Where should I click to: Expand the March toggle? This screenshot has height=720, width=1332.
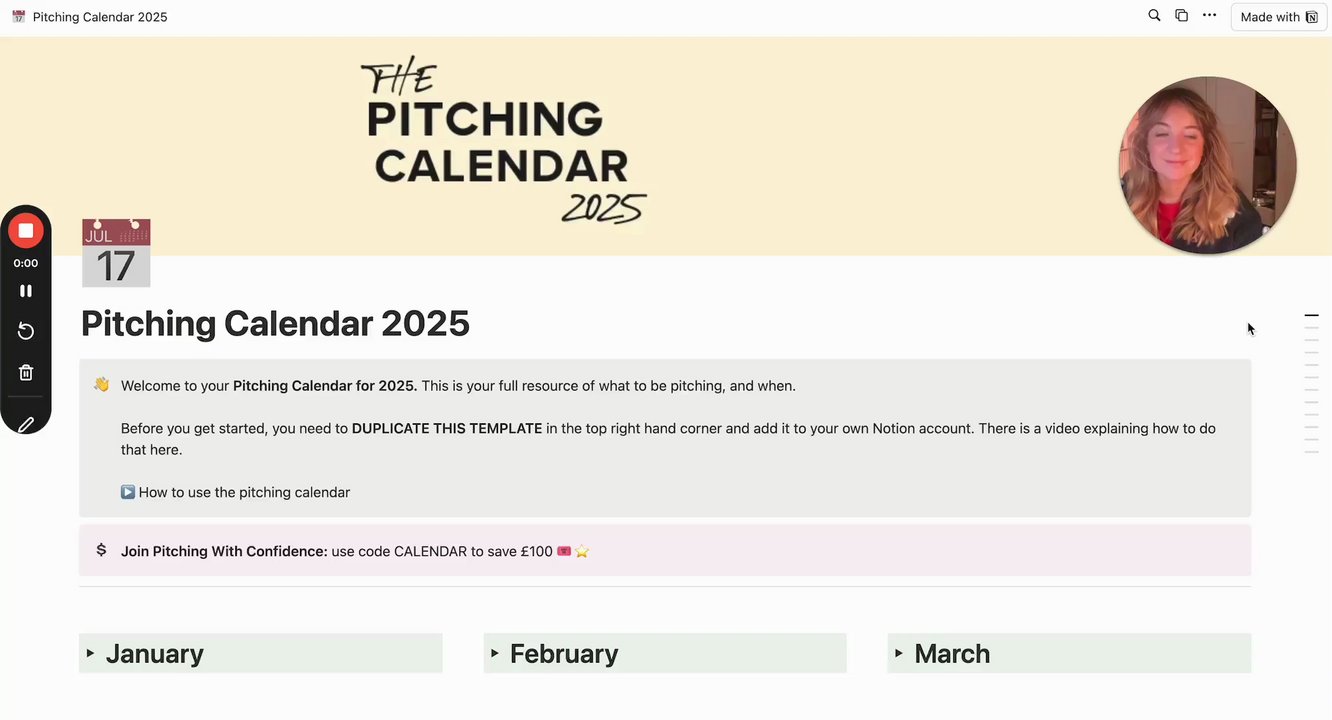coord(899,653)
